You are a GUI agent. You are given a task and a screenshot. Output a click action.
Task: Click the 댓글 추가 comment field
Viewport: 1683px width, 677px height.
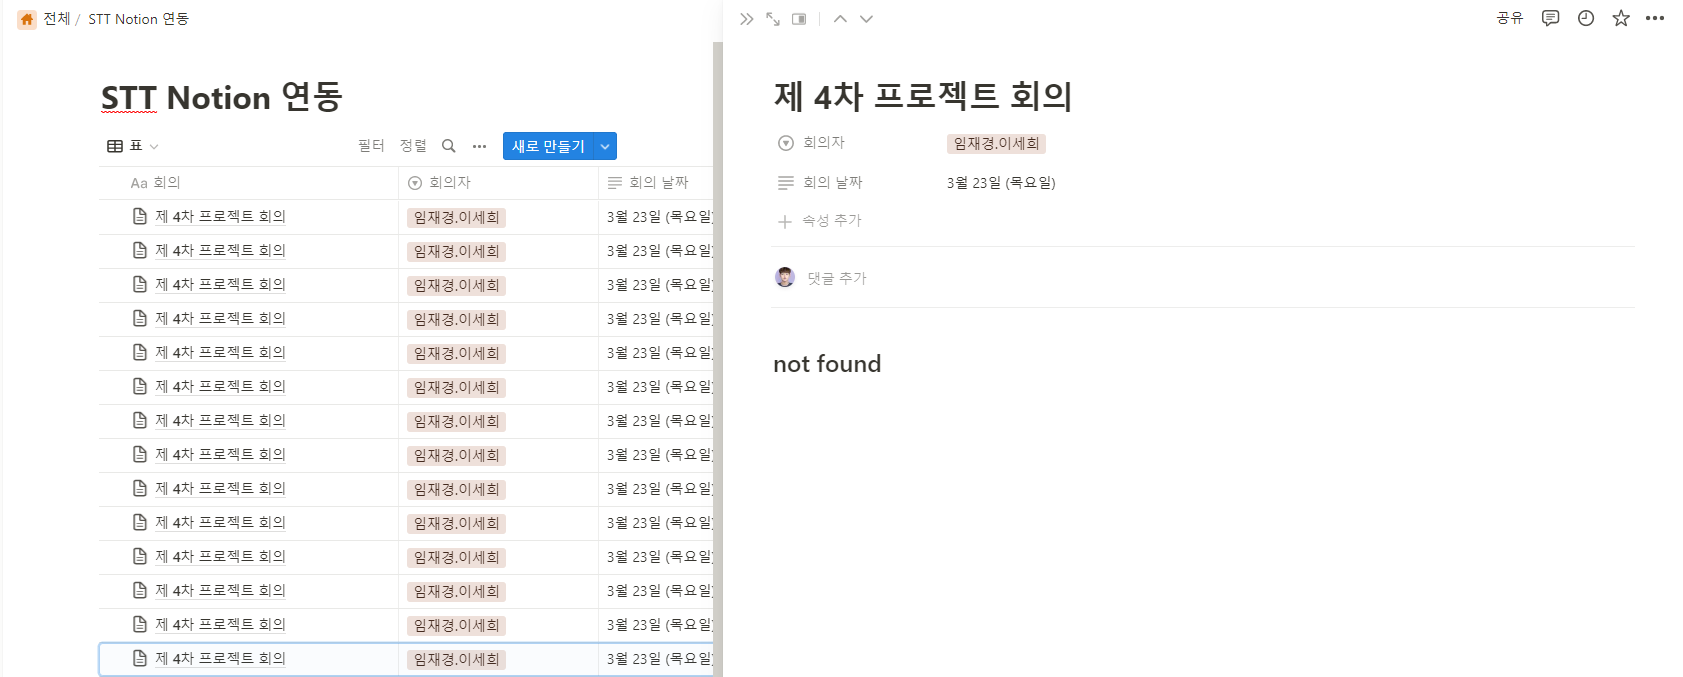[x=837, y=279]
